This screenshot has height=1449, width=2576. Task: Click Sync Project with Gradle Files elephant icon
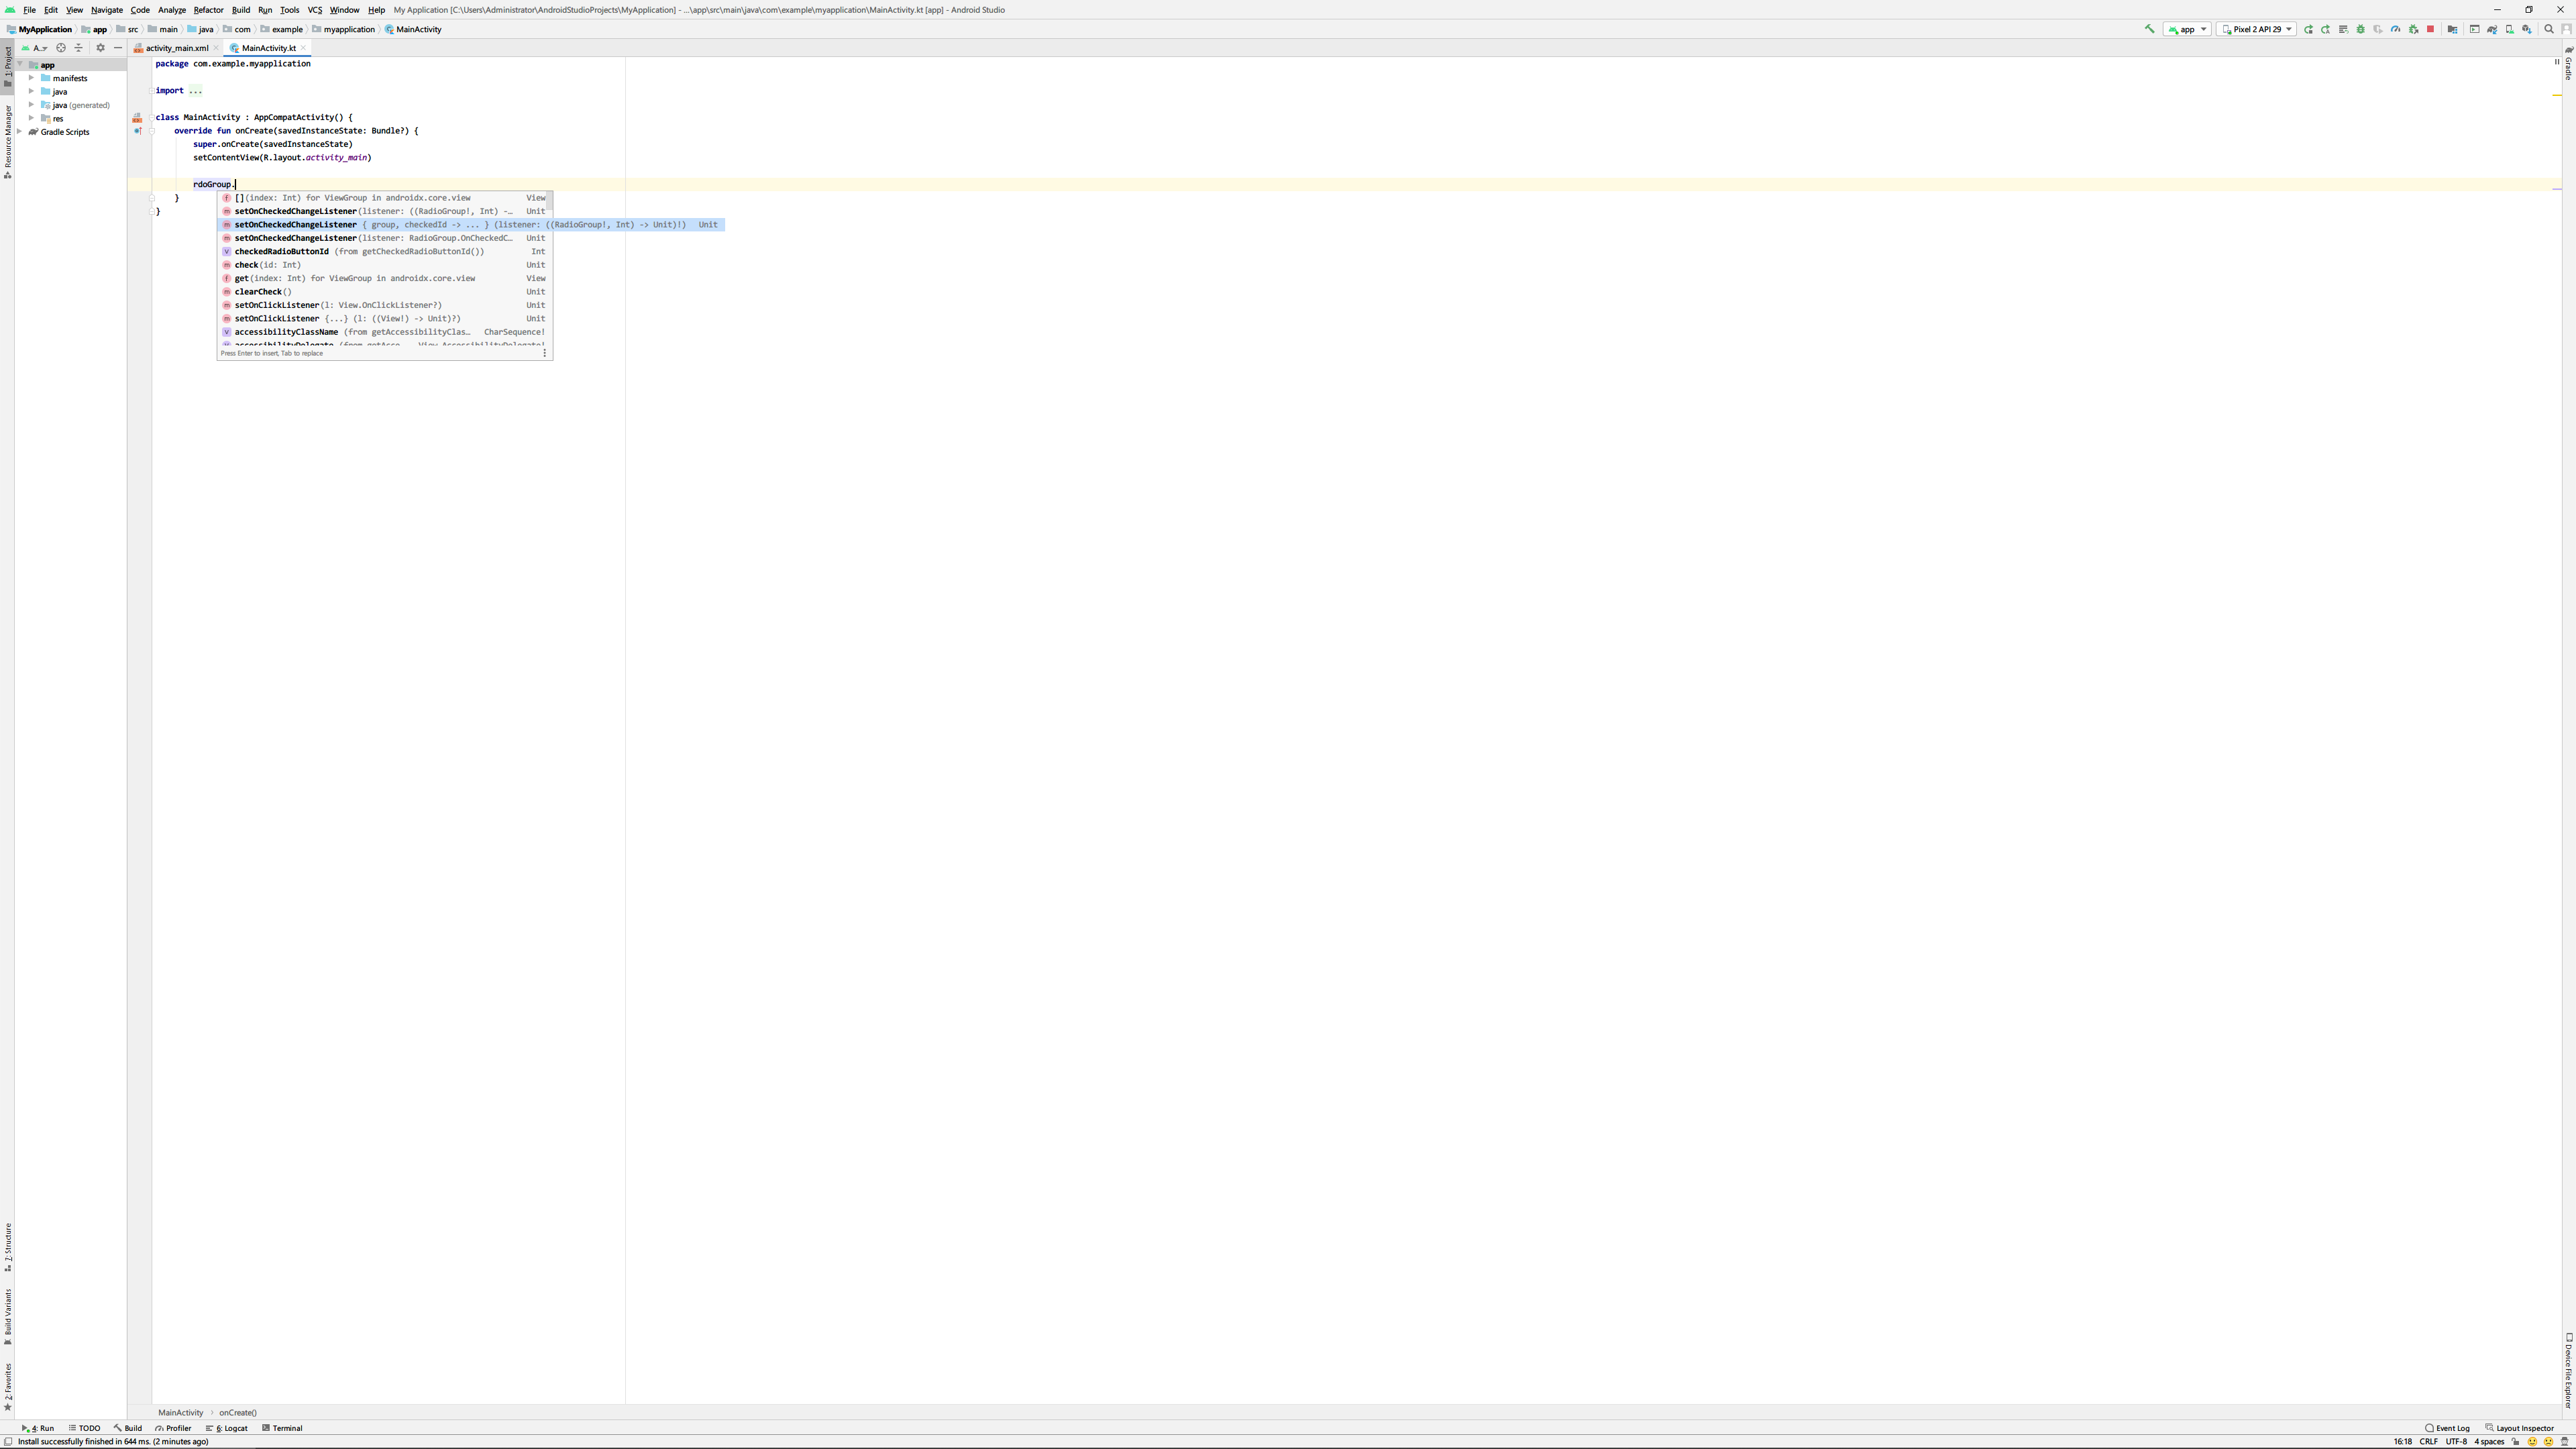[2492, 29]
